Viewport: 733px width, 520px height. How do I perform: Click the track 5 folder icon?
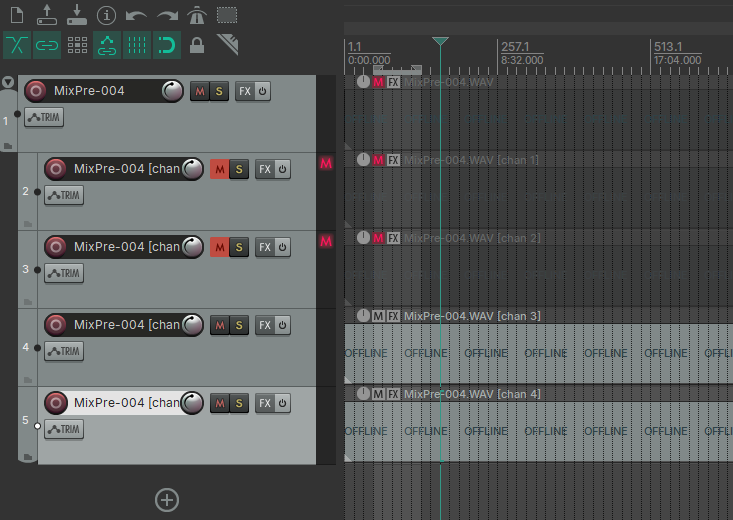(28, 457)
